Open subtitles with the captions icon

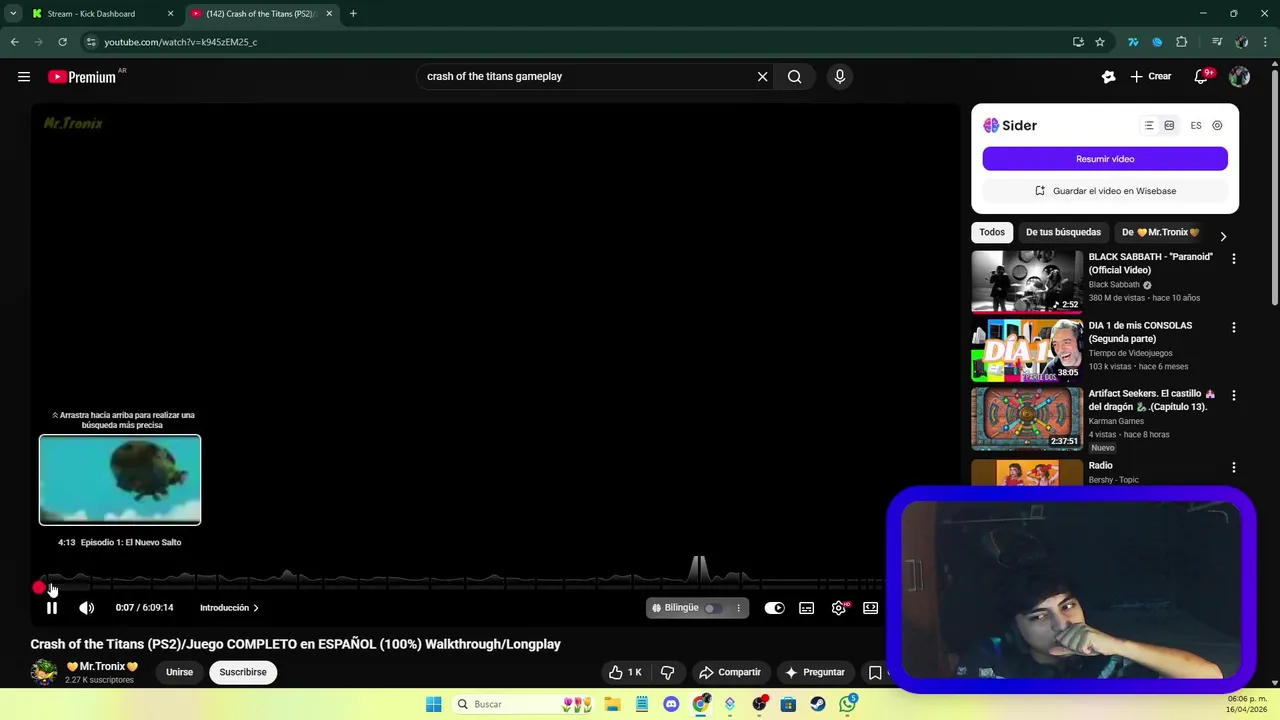807,608
